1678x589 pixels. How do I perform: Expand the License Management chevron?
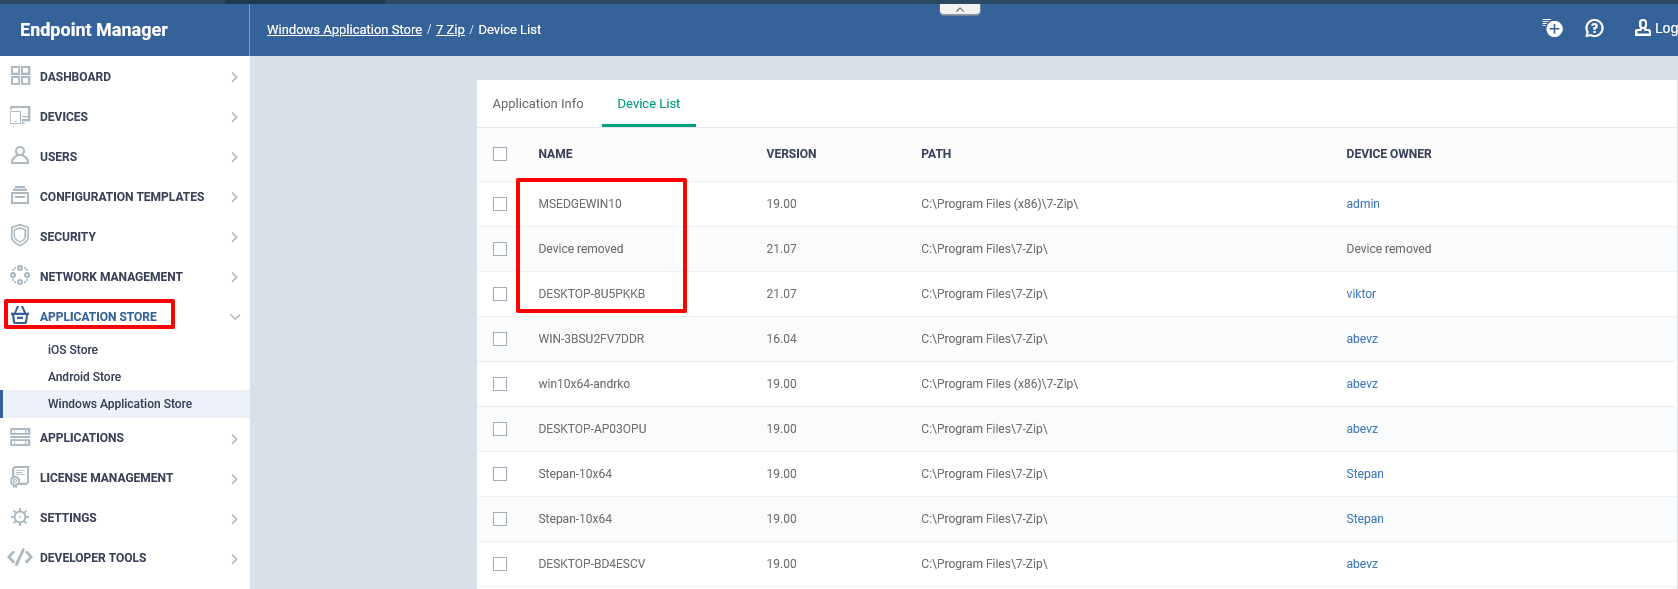(234, 479)
